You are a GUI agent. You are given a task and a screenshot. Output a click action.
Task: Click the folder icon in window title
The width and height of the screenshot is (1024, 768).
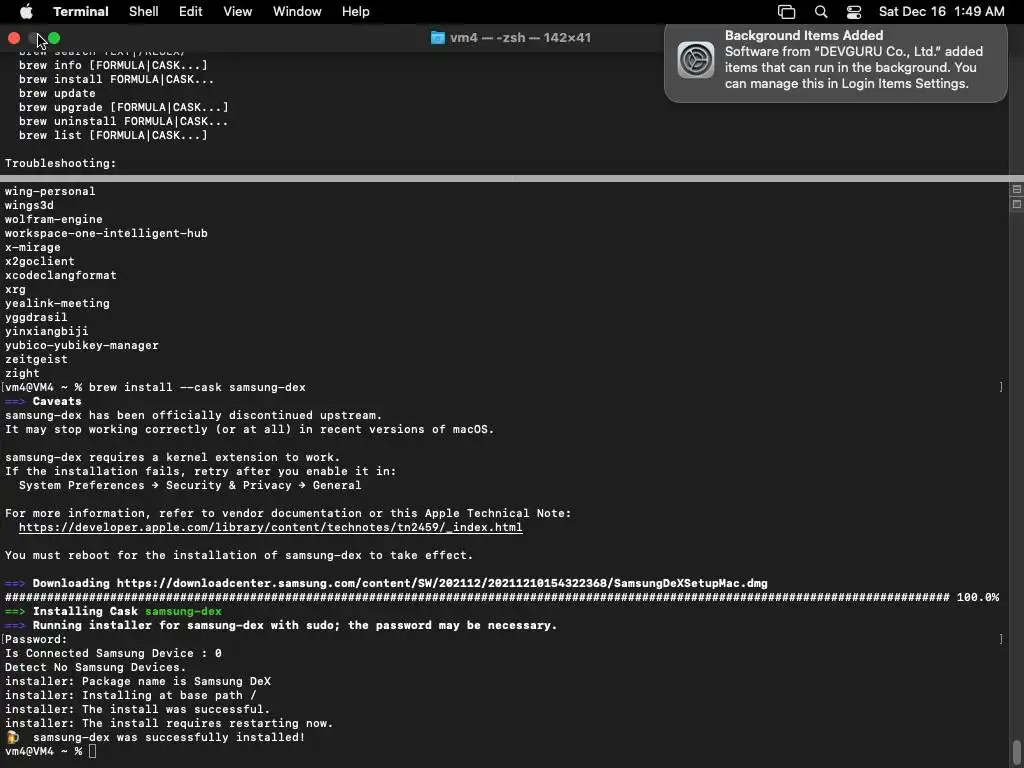(438, 38)
